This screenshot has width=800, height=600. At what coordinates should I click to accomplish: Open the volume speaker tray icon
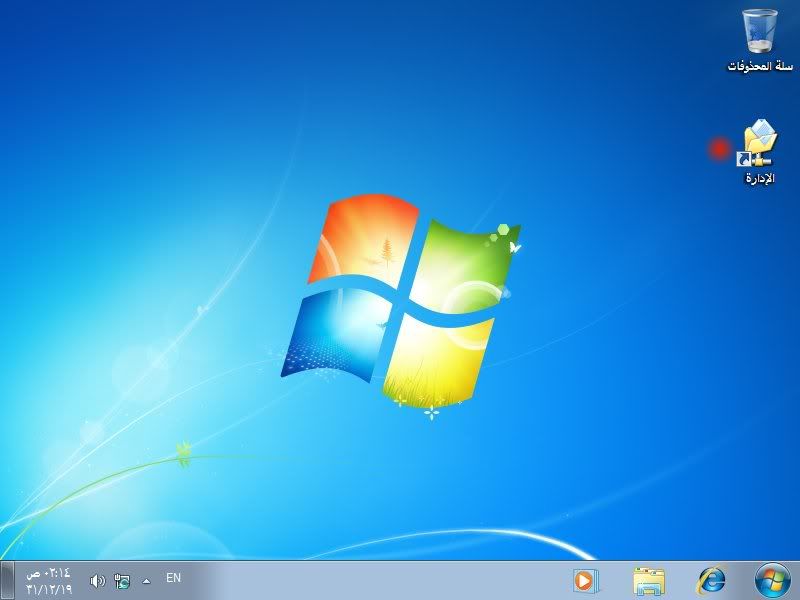[97, 581]
